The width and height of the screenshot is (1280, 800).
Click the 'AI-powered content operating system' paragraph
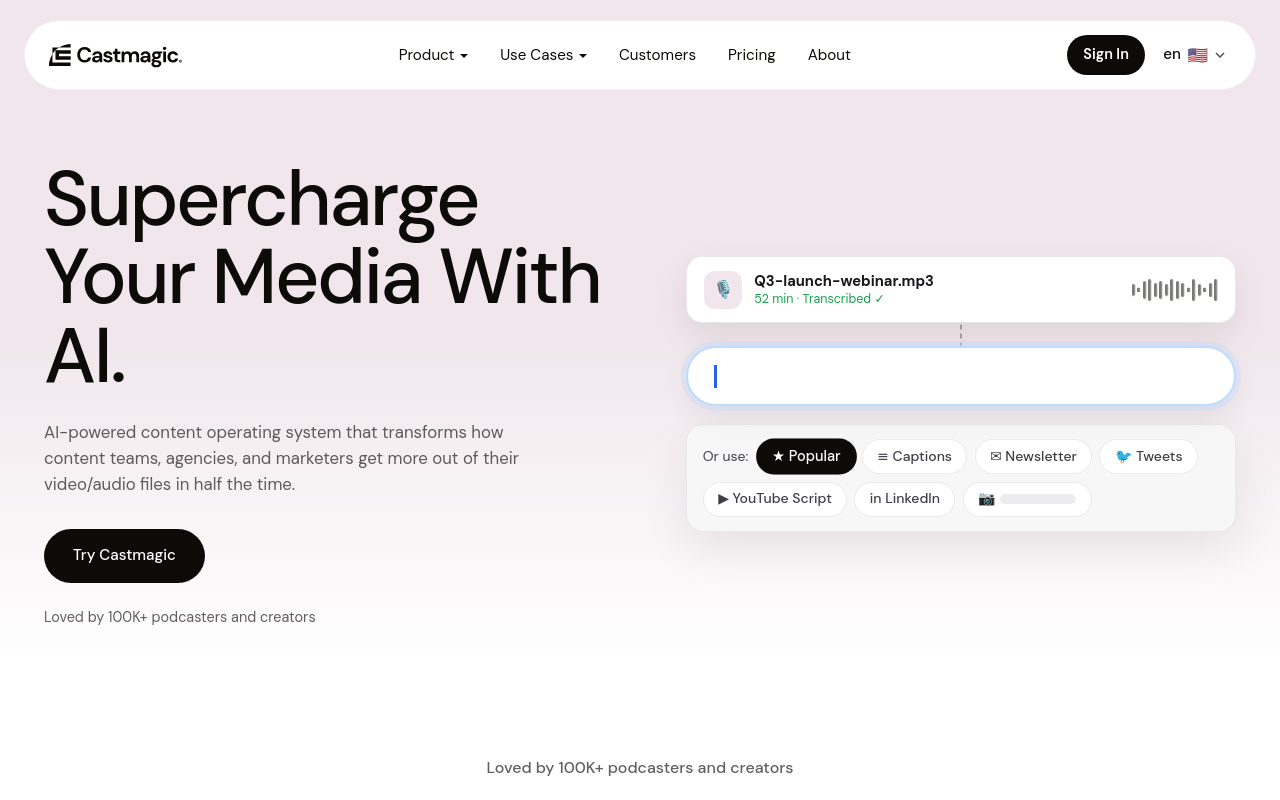click(282, 458)
